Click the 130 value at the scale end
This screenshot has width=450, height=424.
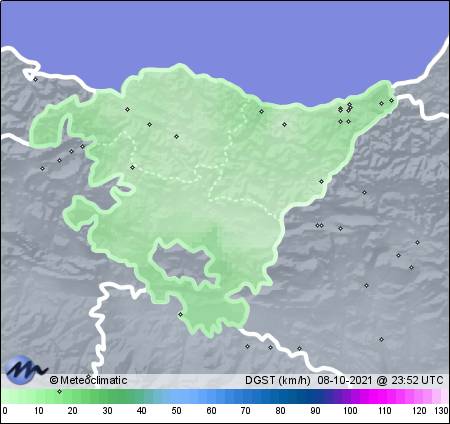tap(441, 411)
